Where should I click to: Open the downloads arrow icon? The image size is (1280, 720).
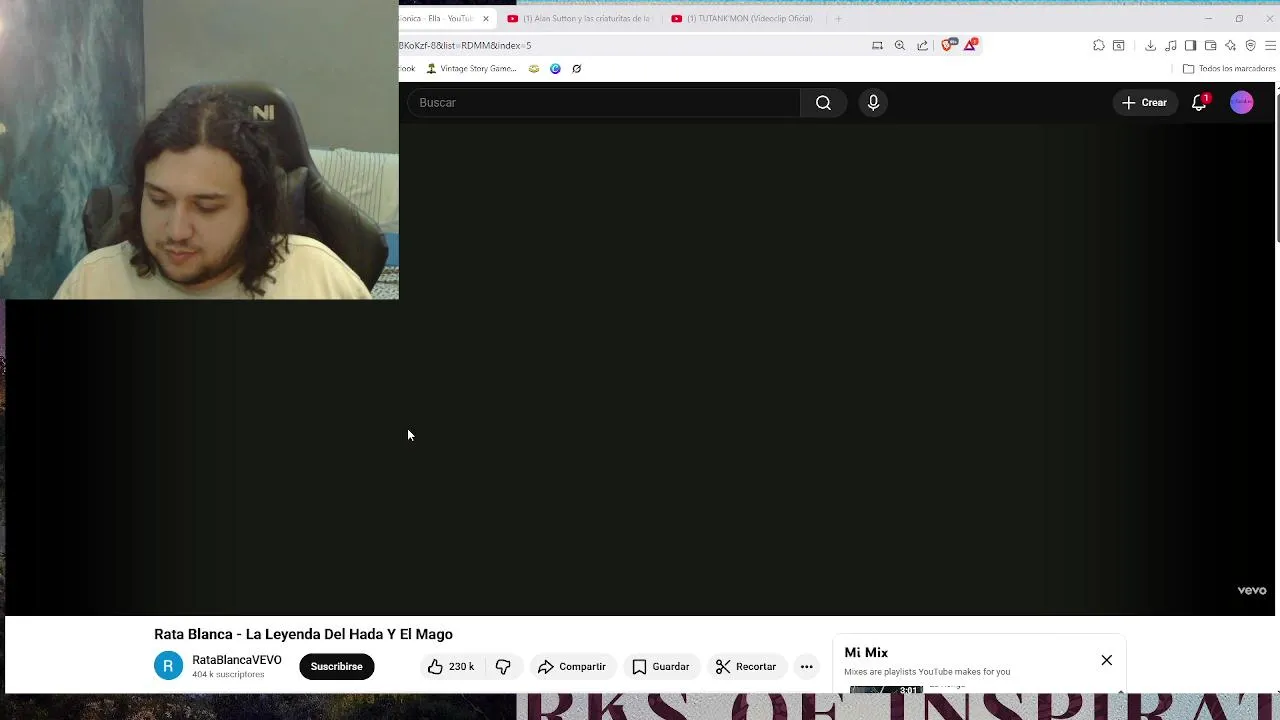(x=1150, y=45)
